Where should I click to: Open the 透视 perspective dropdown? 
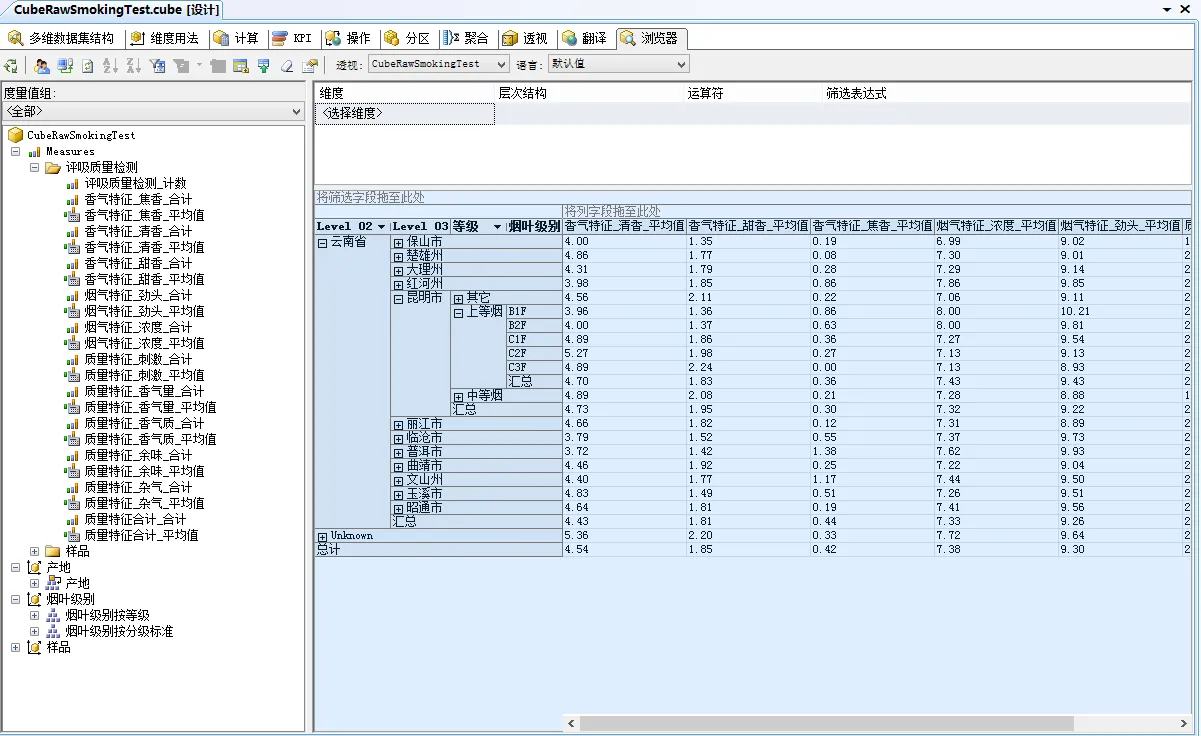click(x=500, y=64)
